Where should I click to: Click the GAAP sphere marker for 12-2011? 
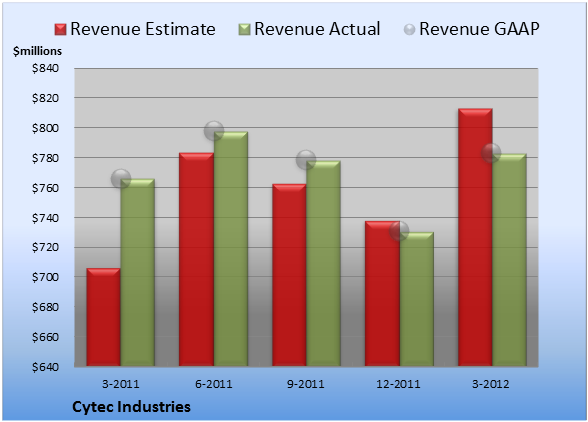(399, 231)
